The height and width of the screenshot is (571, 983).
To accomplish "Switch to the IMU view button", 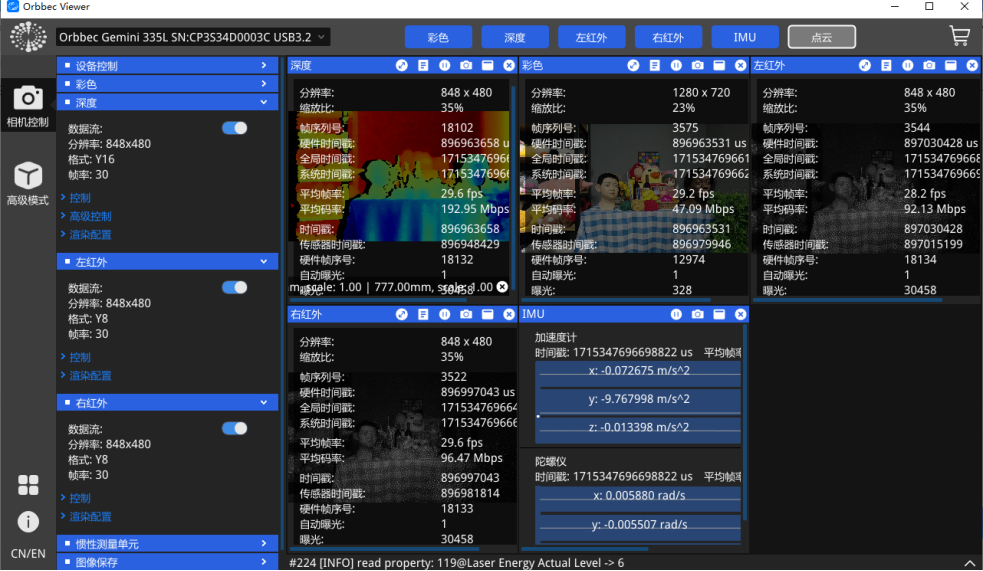I will tap(744, 37).
